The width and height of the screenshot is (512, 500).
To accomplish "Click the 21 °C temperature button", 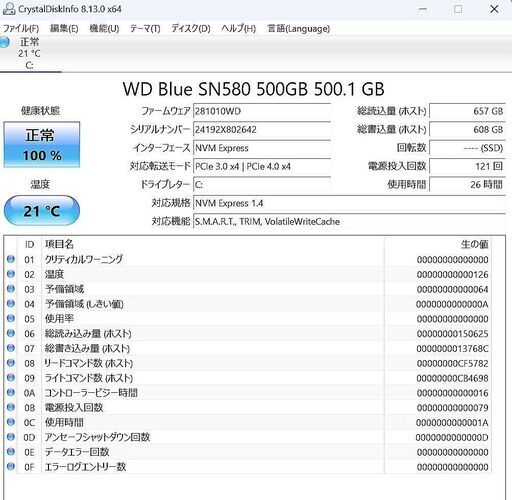I will point(42,211).
